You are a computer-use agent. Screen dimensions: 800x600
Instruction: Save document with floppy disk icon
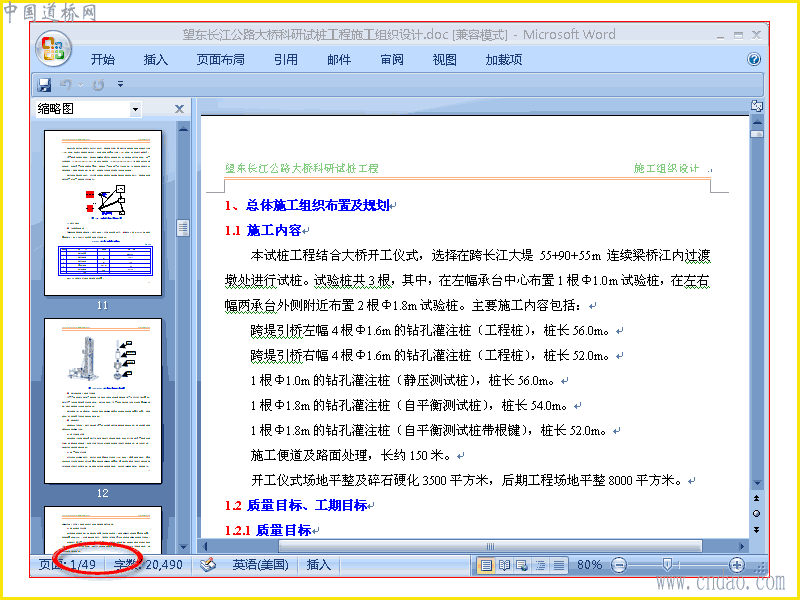[x=44, y=85]
